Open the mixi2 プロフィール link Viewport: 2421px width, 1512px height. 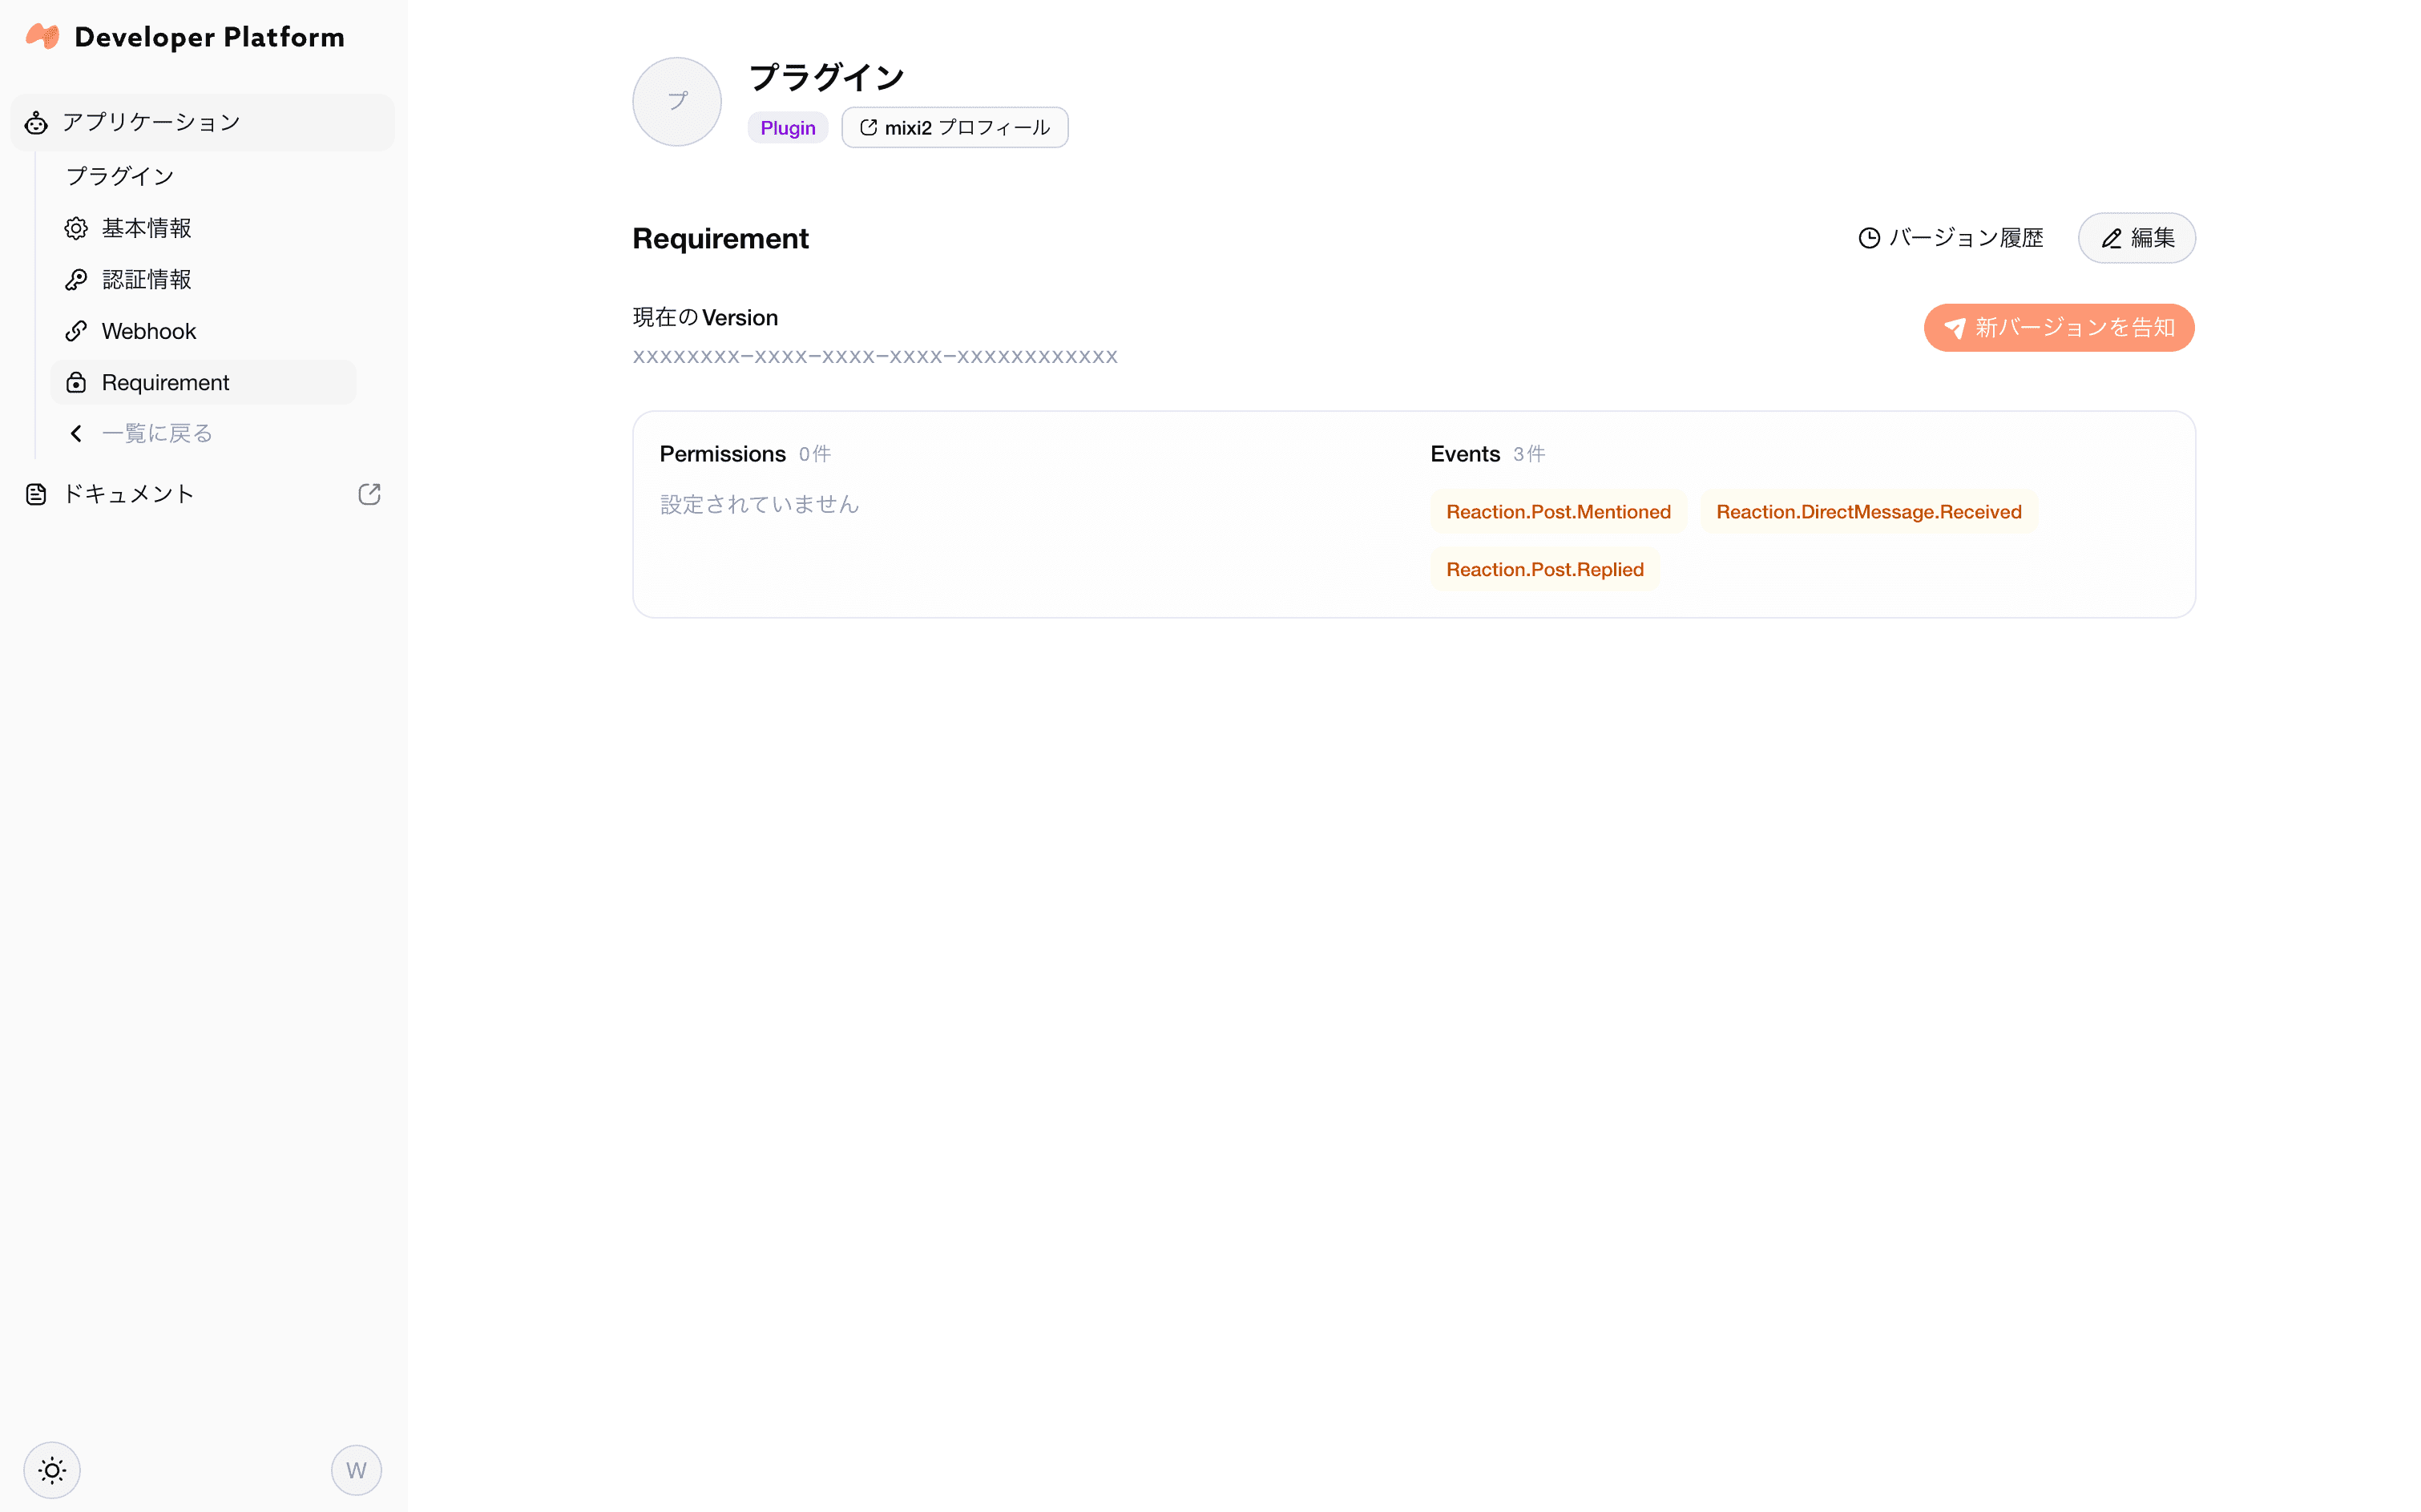point(954,127)
